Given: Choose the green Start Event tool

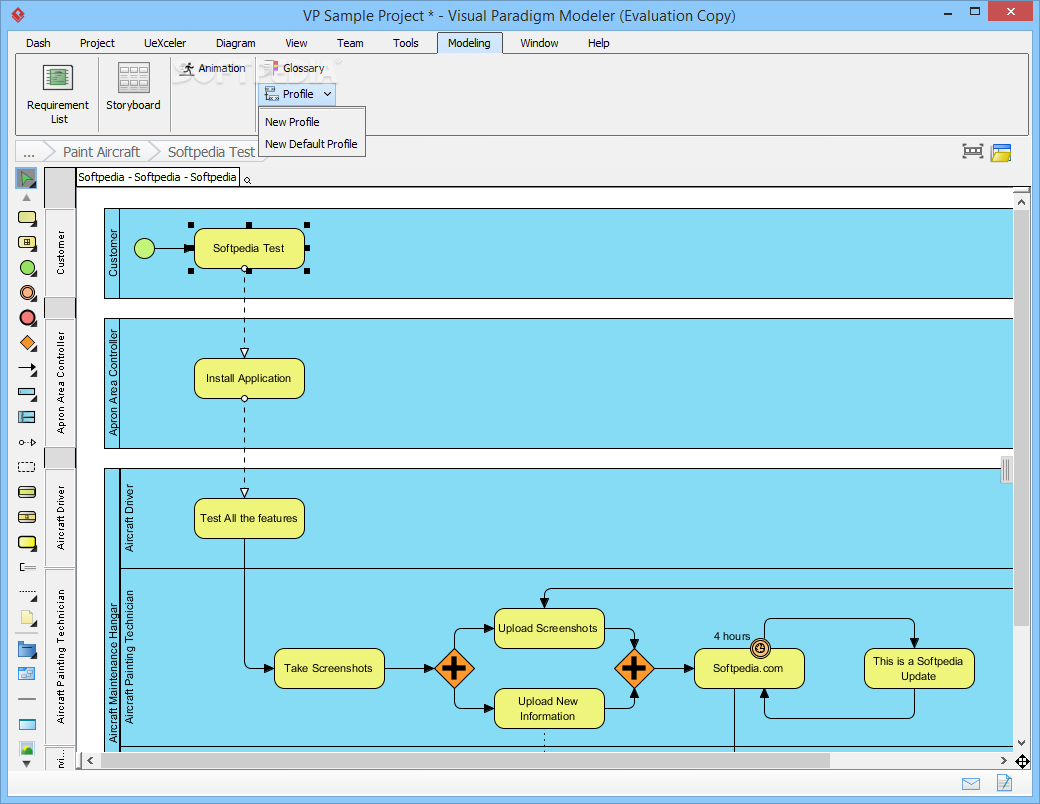Looking at the screenshot, I should [x=27, y=268].
